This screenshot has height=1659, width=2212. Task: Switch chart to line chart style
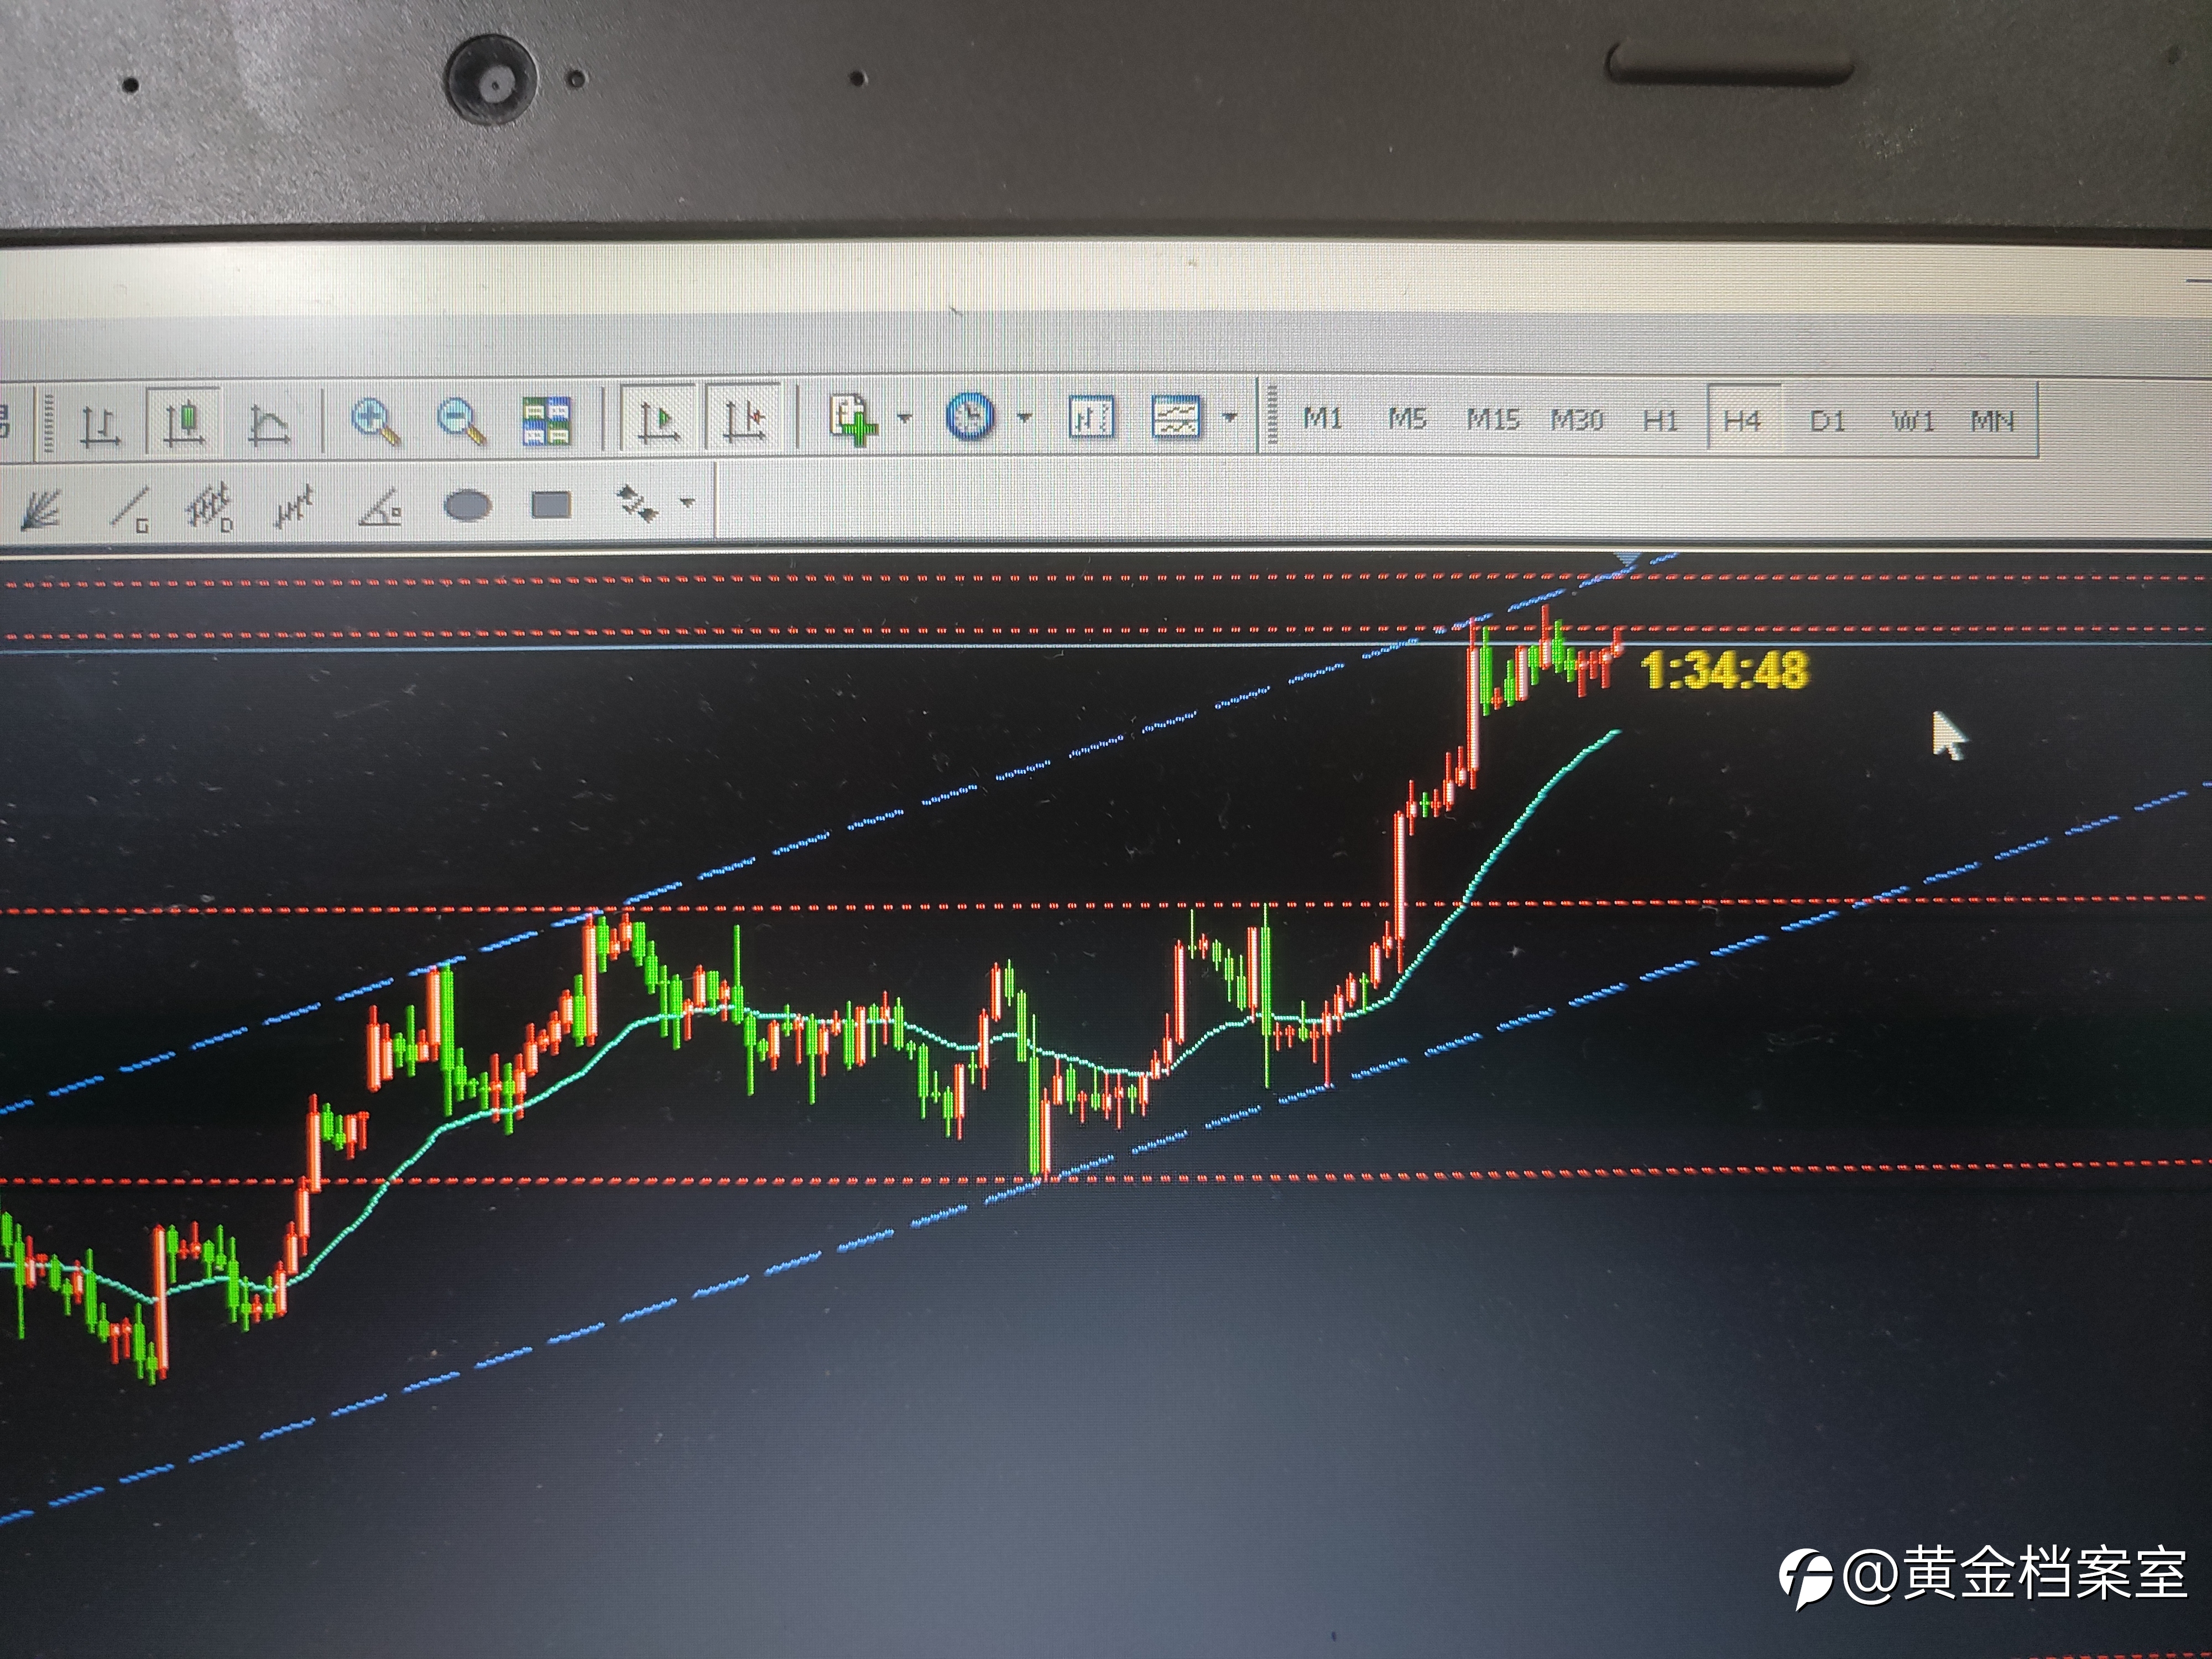pos(268,426)
